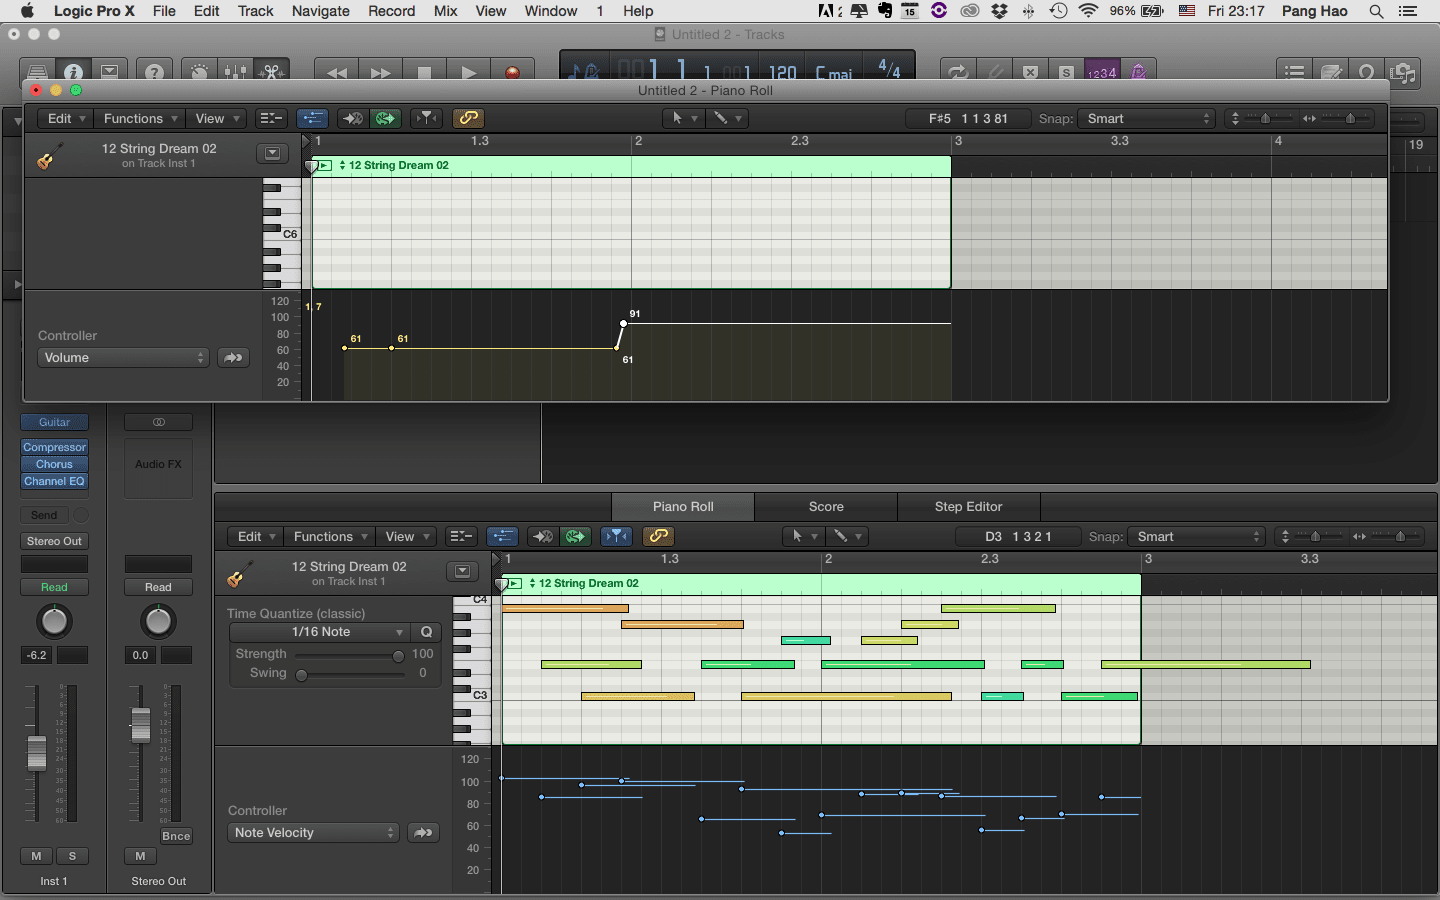Switch to Score tab
Screen dimensions: 1440x900
tap(826, 506)
